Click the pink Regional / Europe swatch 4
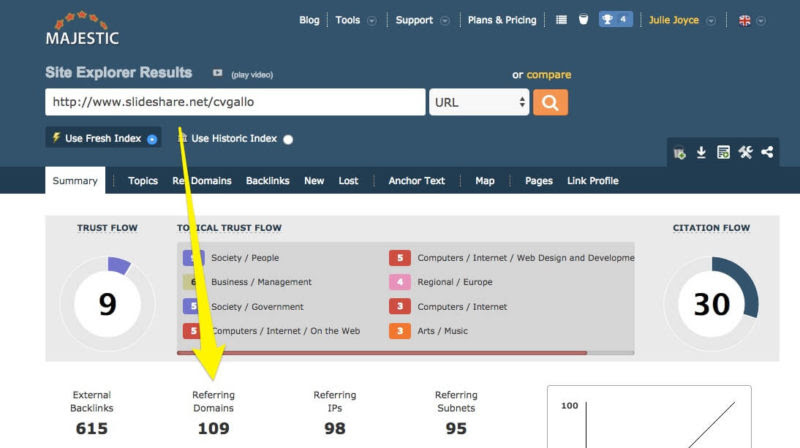 pos(400,282)
